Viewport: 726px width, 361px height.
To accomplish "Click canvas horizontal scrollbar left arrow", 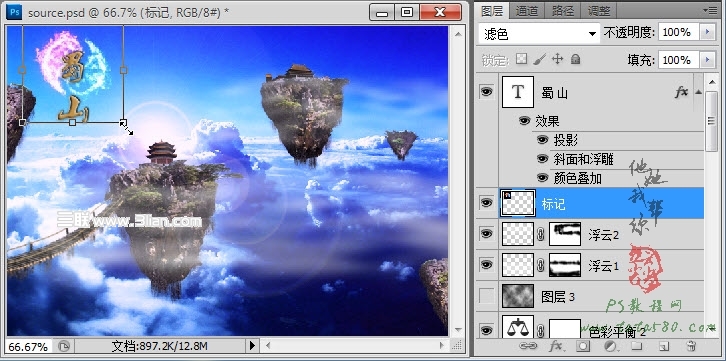I will [267, 345].
